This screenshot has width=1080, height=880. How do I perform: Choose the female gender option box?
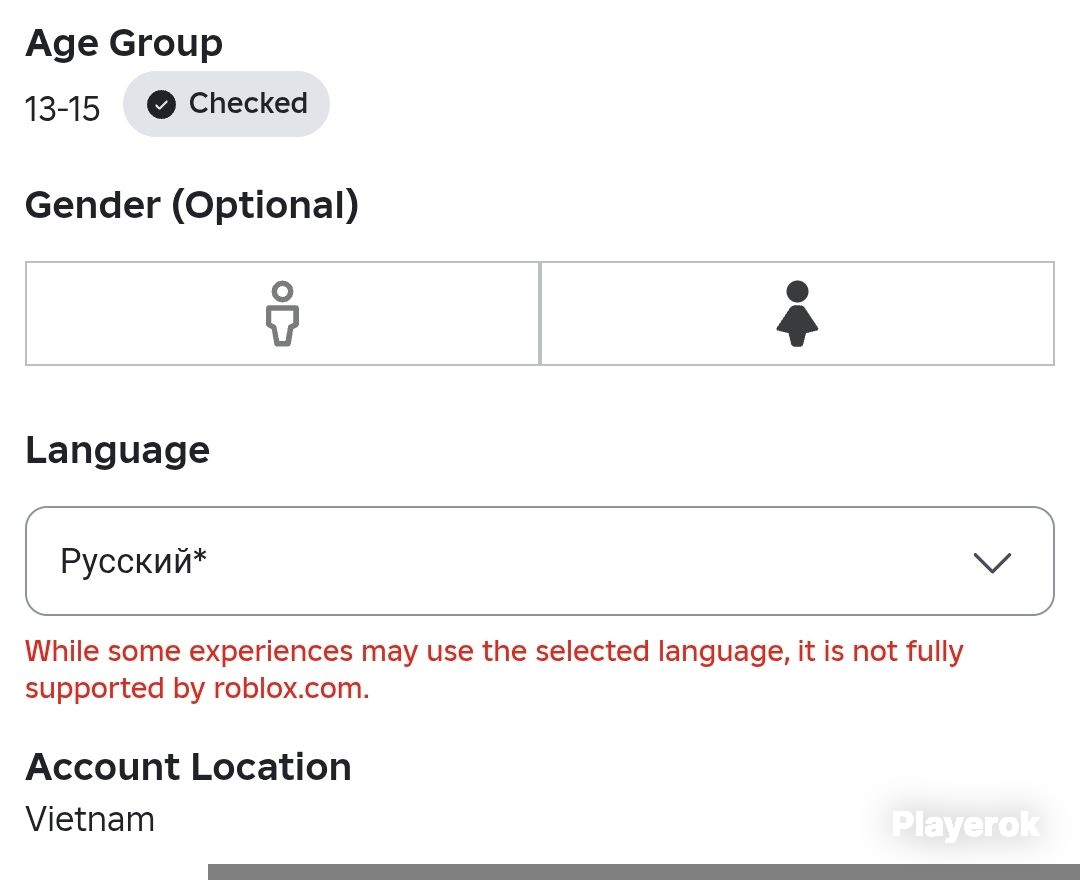798,313
